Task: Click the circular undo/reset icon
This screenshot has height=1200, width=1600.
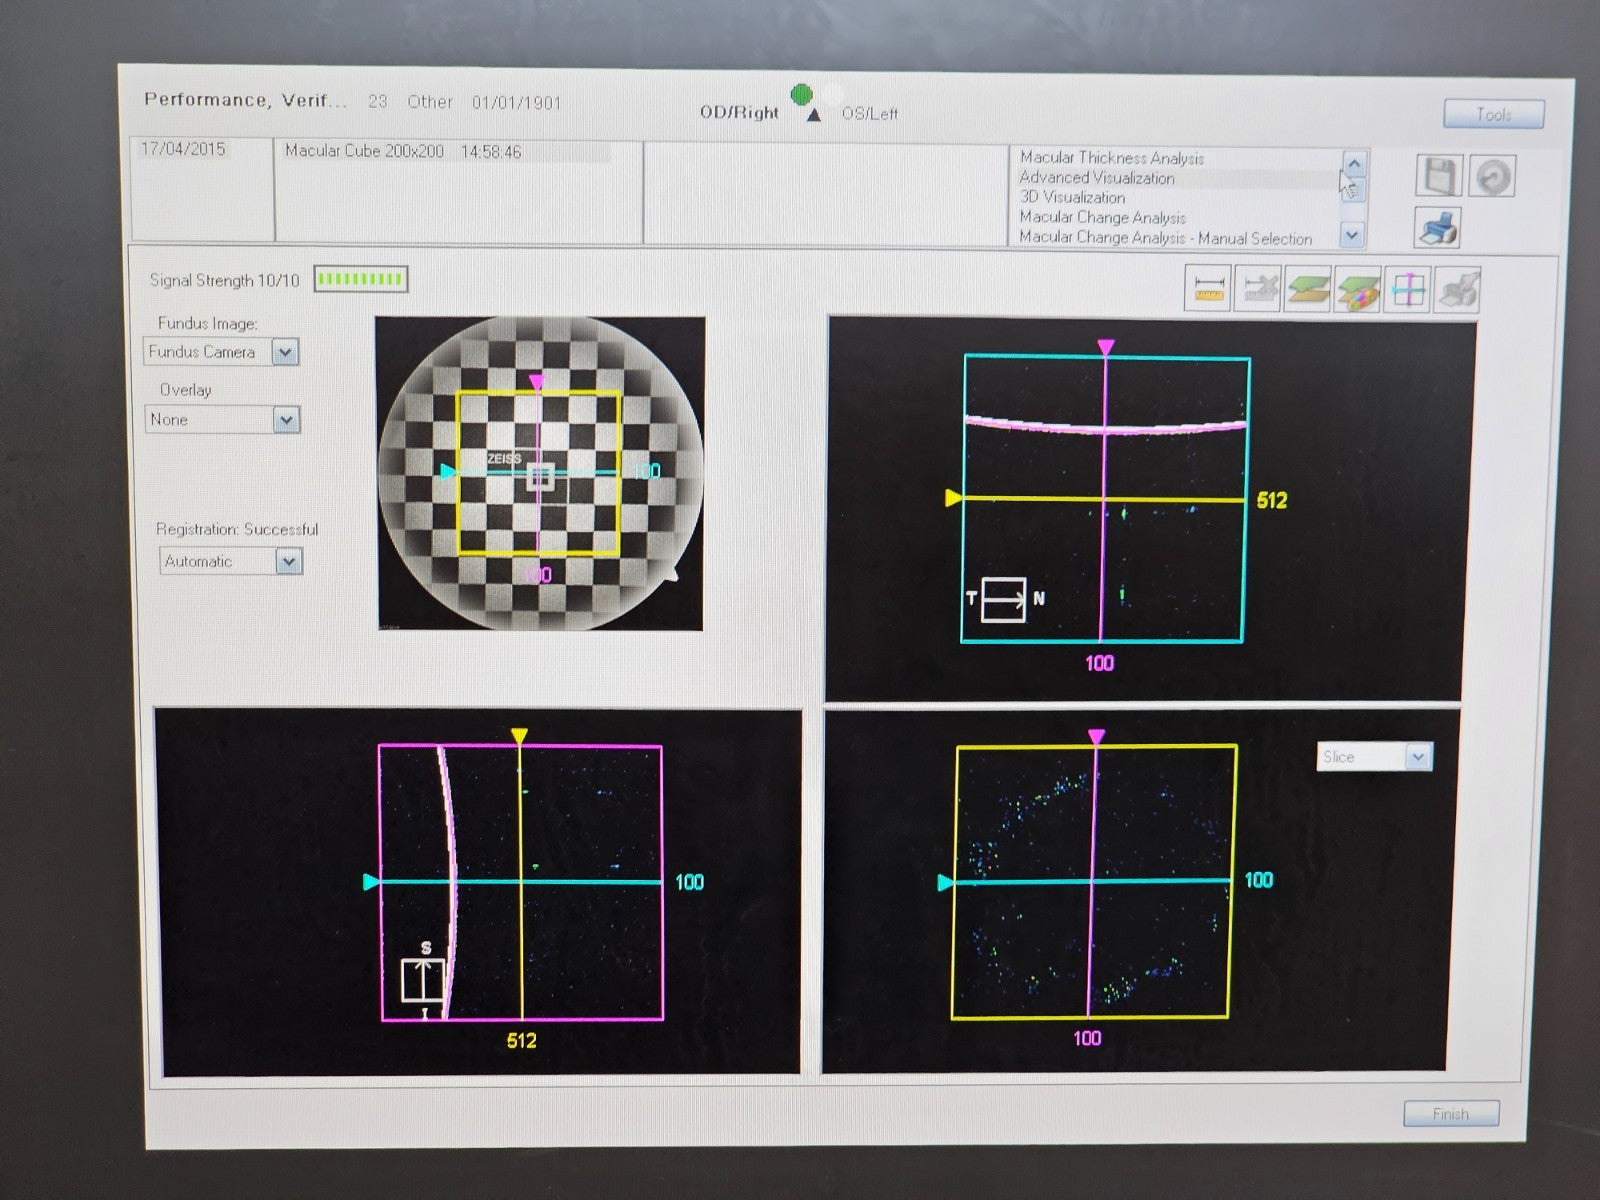Action: click(x=1492, y=177)
